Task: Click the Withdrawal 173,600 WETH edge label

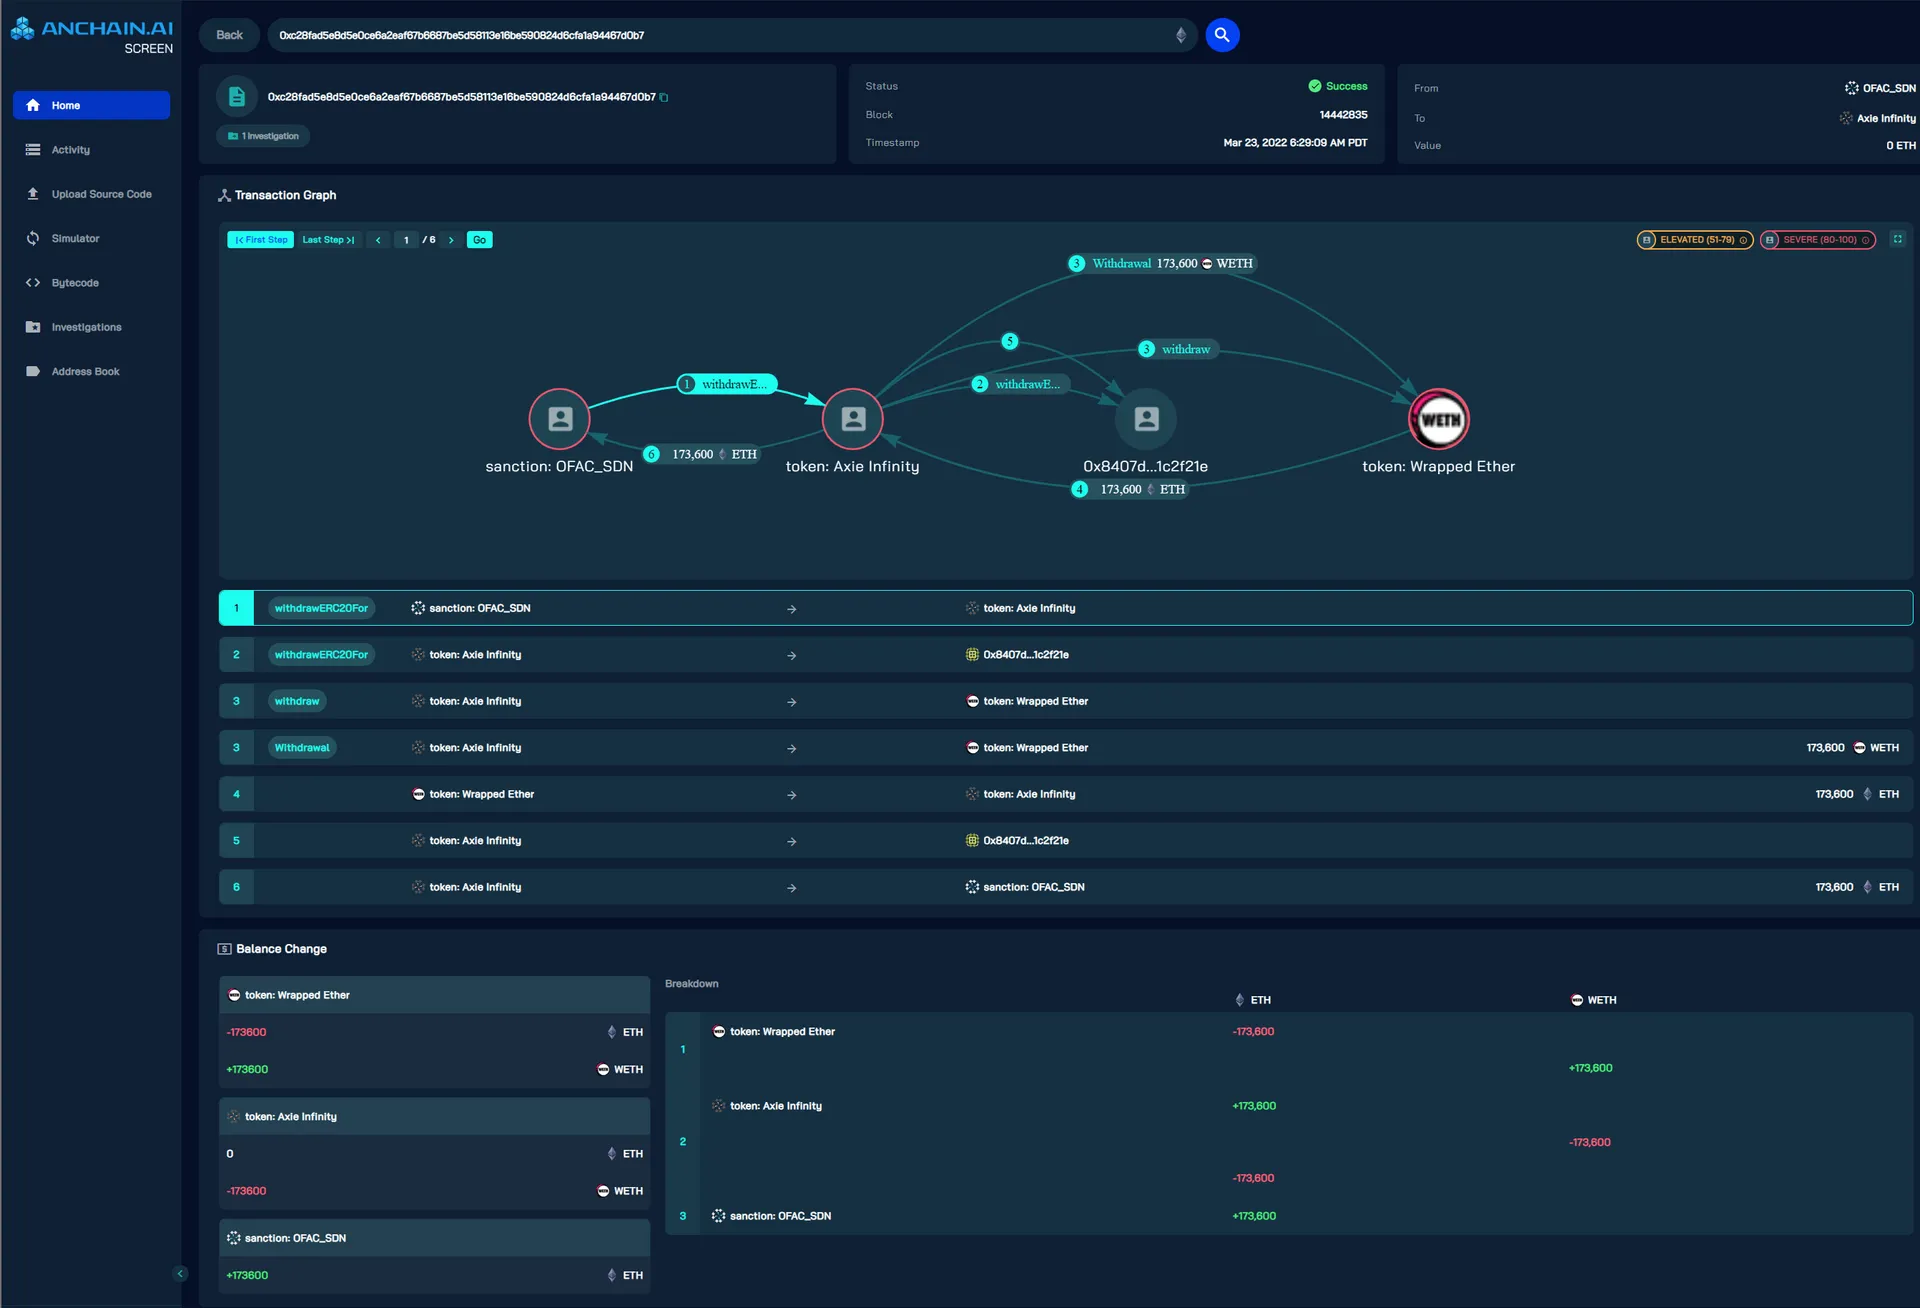Action: (x=1162, y=264)
